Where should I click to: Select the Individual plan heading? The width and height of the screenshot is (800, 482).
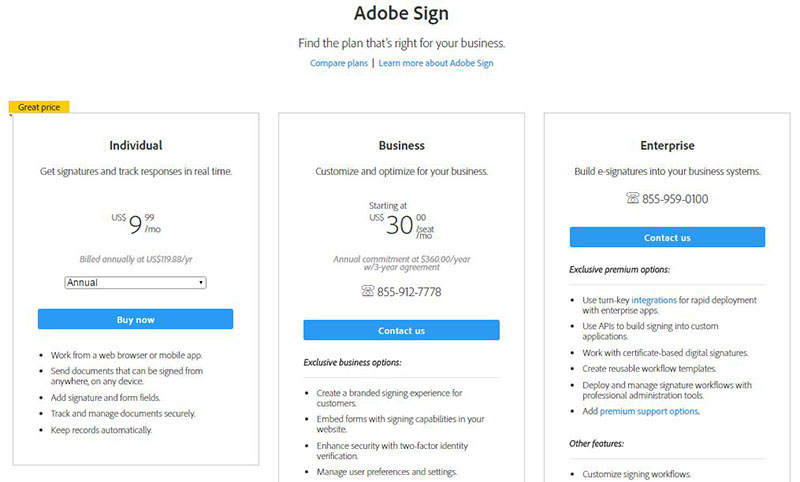(x=136, y=145)
